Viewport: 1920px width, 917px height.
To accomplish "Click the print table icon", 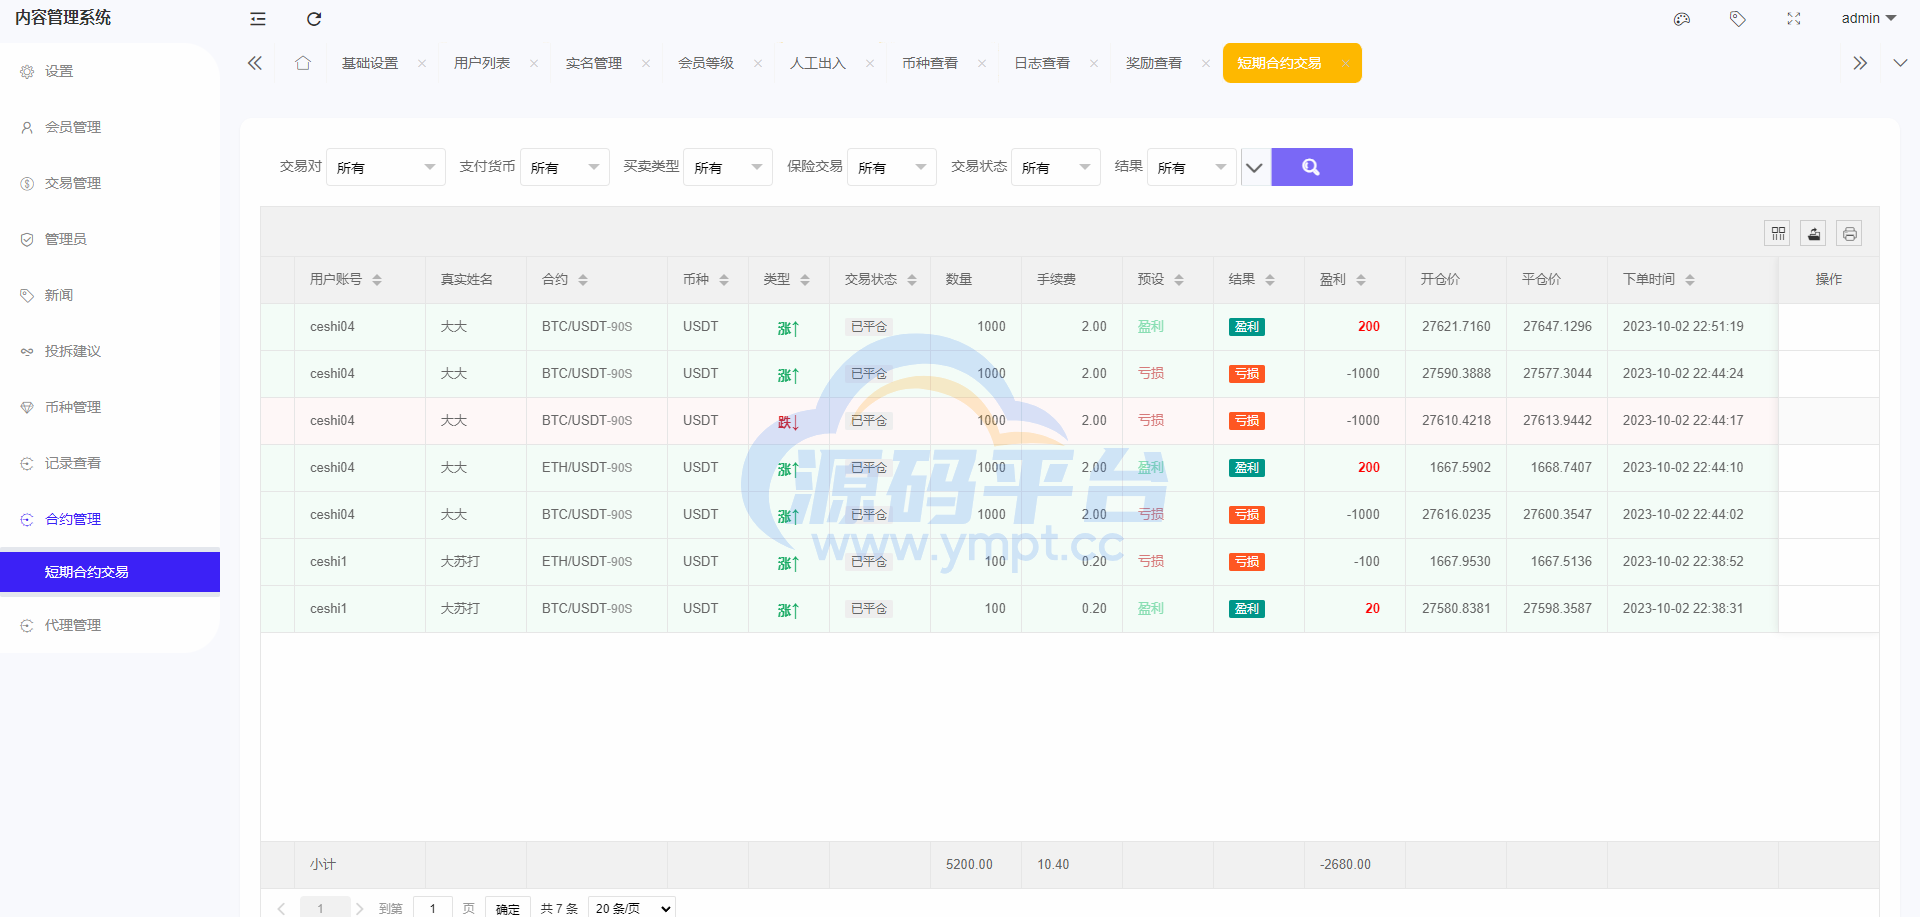I will pyautogui.click(x=1850, y=233).
